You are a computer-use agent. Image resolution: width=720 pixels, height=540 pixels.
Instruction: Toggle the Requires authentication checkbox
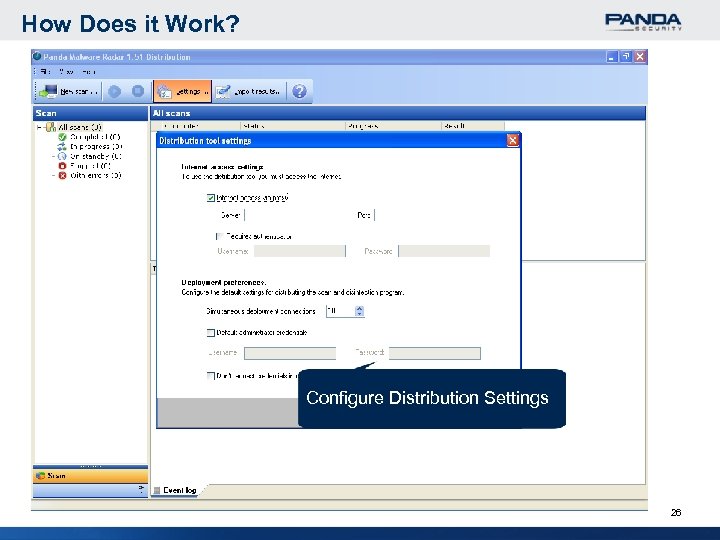pos(220,236)
